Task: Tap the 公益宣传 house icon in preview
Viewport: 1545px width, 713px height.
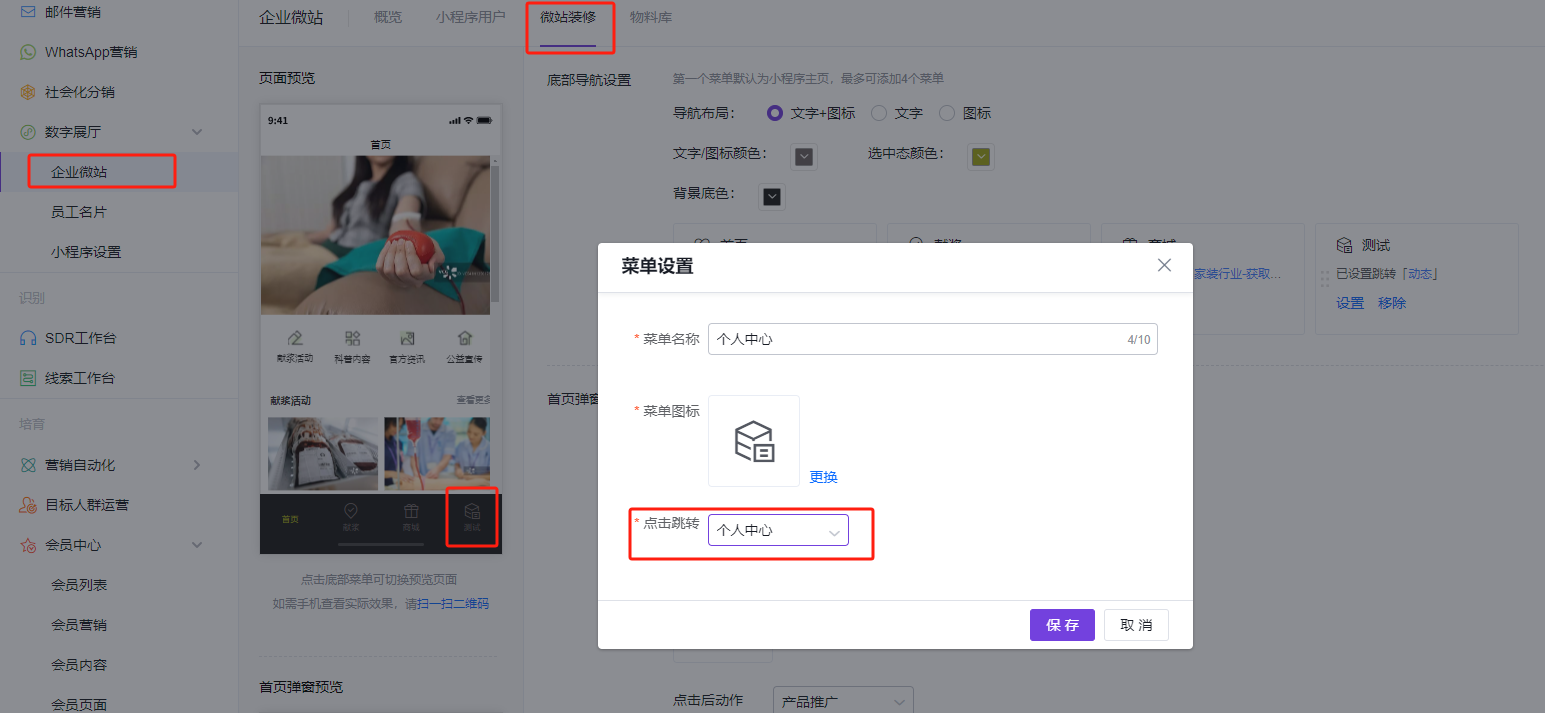Action: (x=464, y=338)
